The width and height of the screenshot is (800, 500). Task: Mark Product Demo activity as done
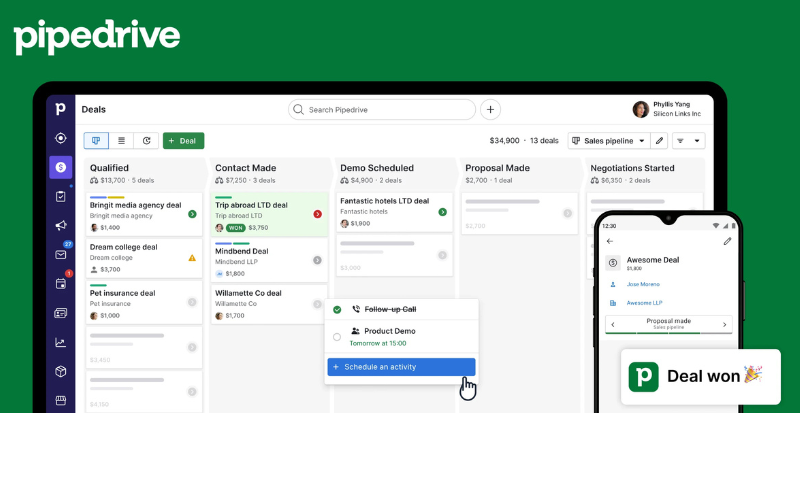337,336
